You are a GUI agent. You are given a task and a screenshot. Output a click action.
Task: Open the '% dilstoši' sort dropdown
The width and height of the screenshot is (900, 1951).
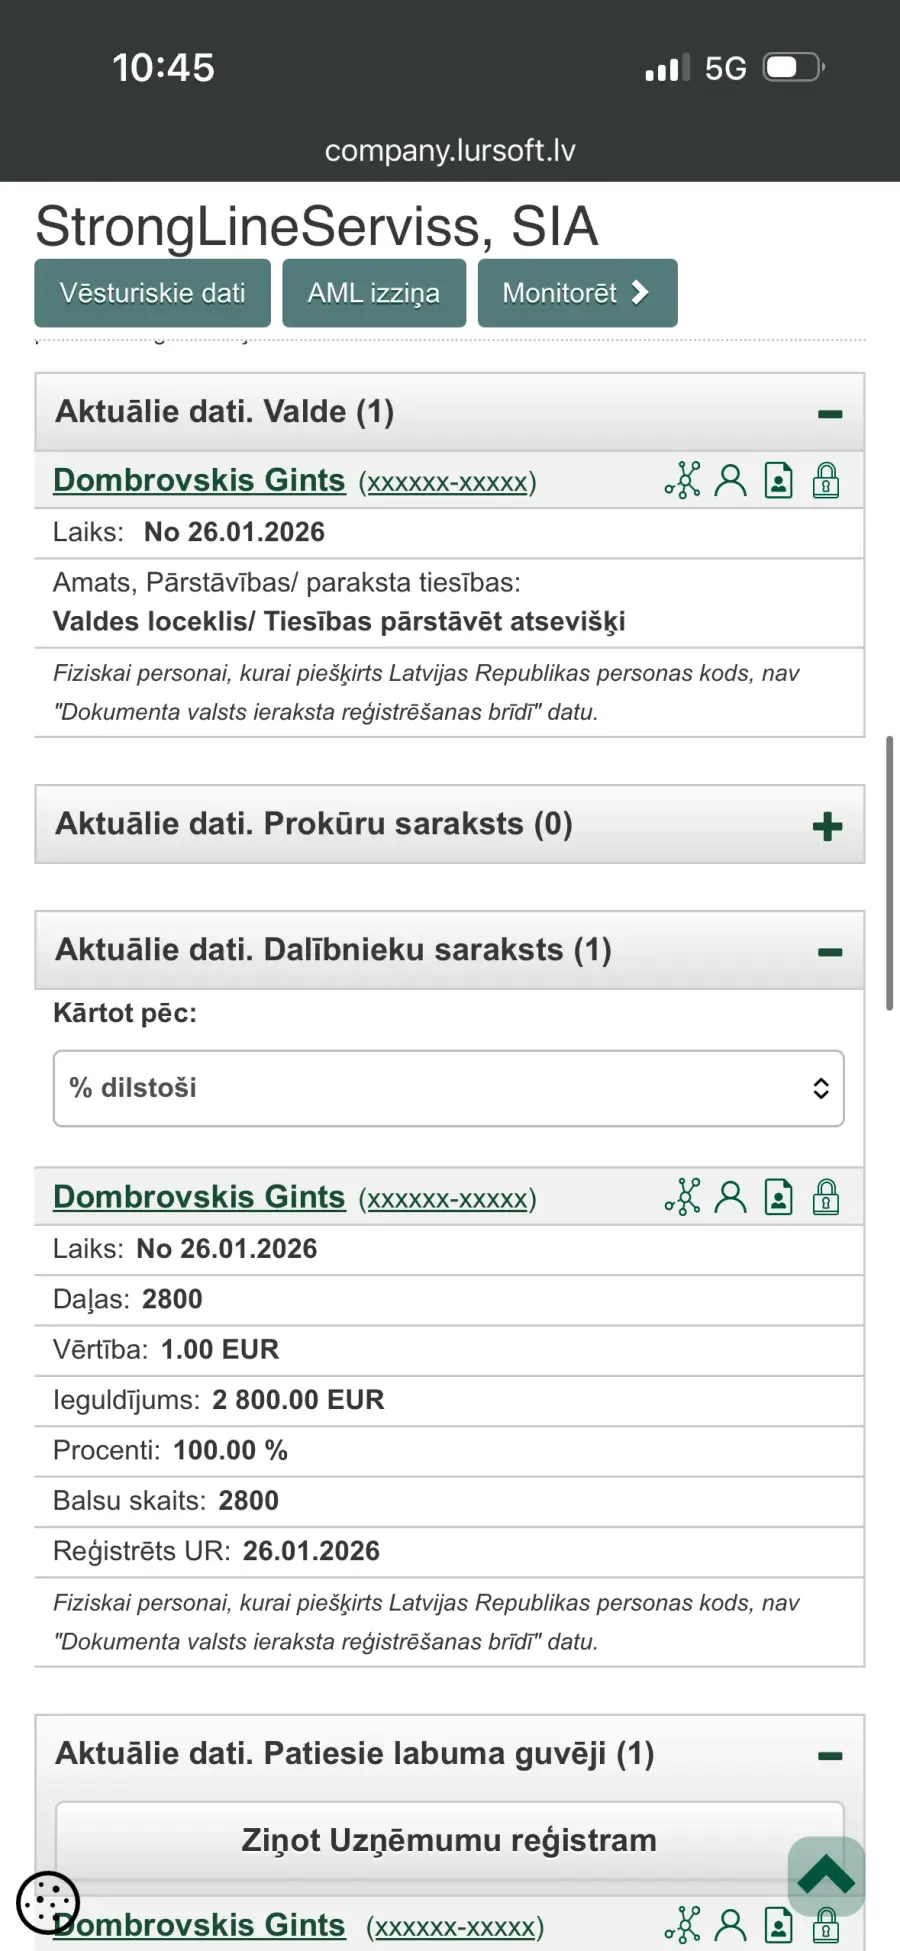pos(449,1088)
